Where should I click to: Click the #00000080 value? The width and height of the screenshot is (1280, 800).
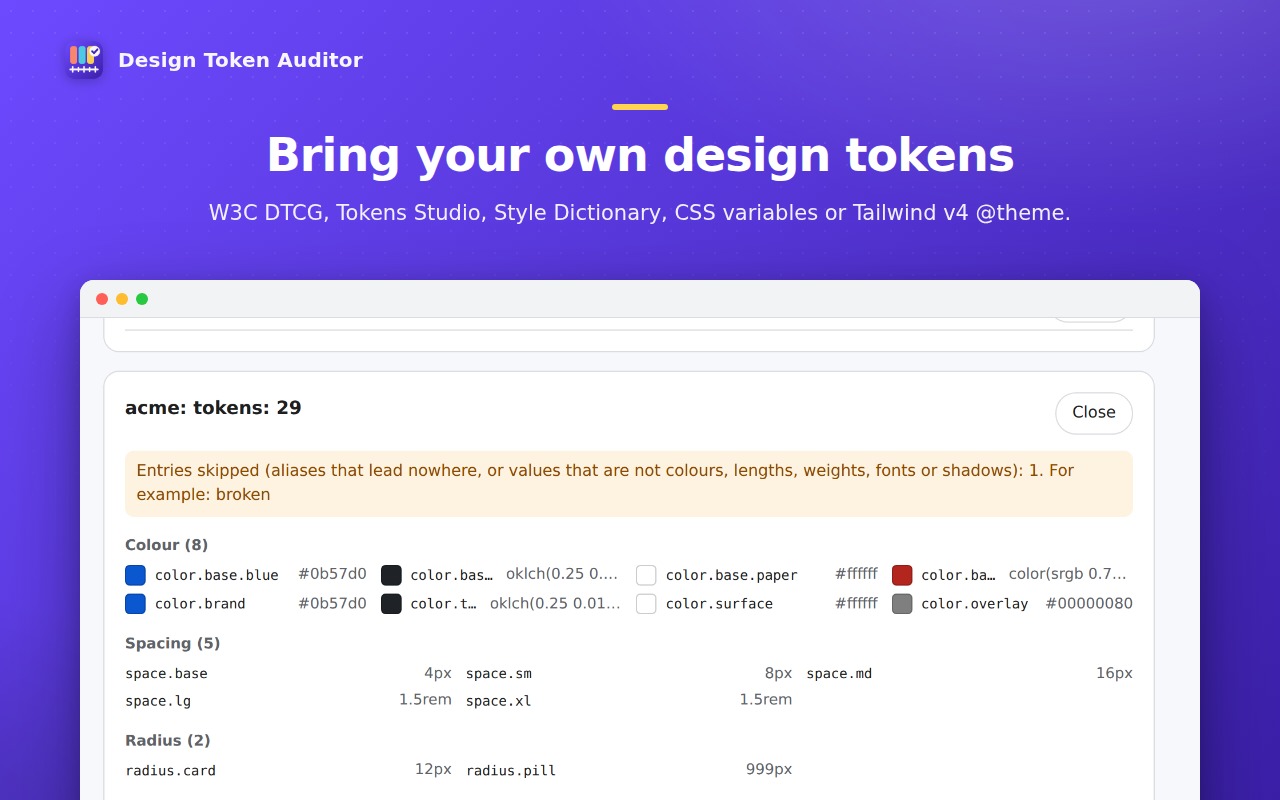point(1089,604)
